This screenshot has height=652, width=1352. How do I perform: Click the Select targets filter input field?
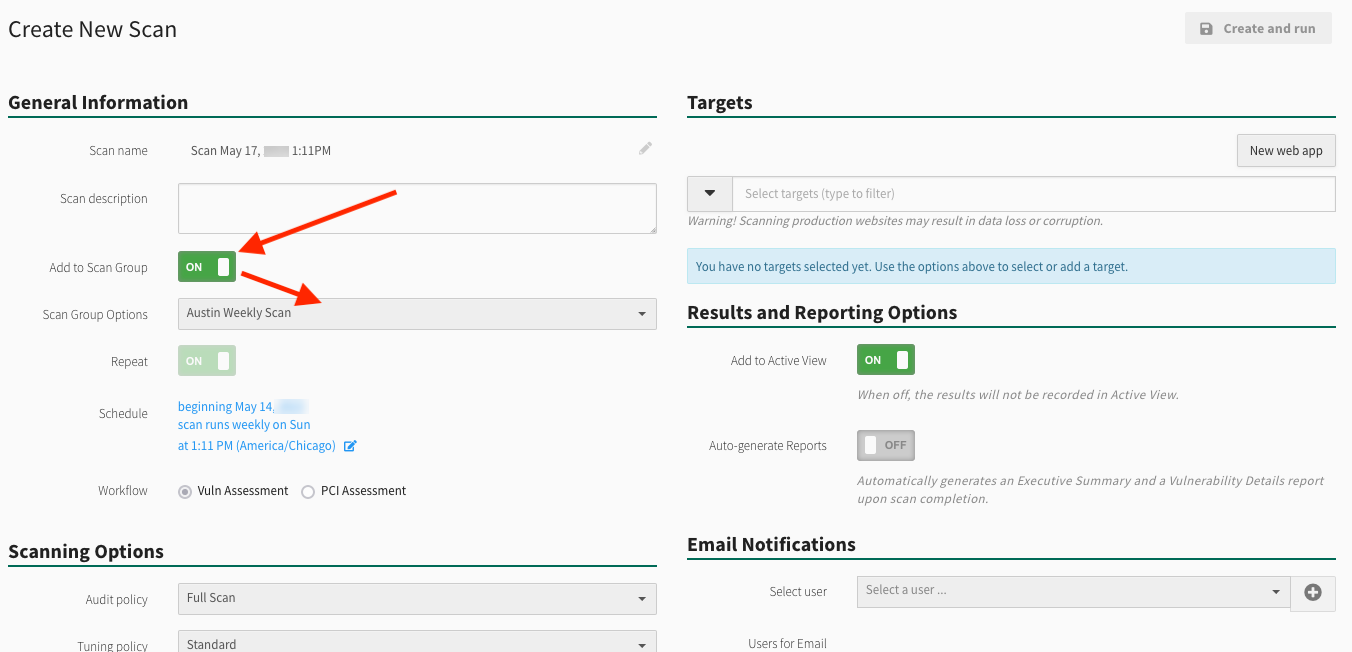click(1032, 194)
